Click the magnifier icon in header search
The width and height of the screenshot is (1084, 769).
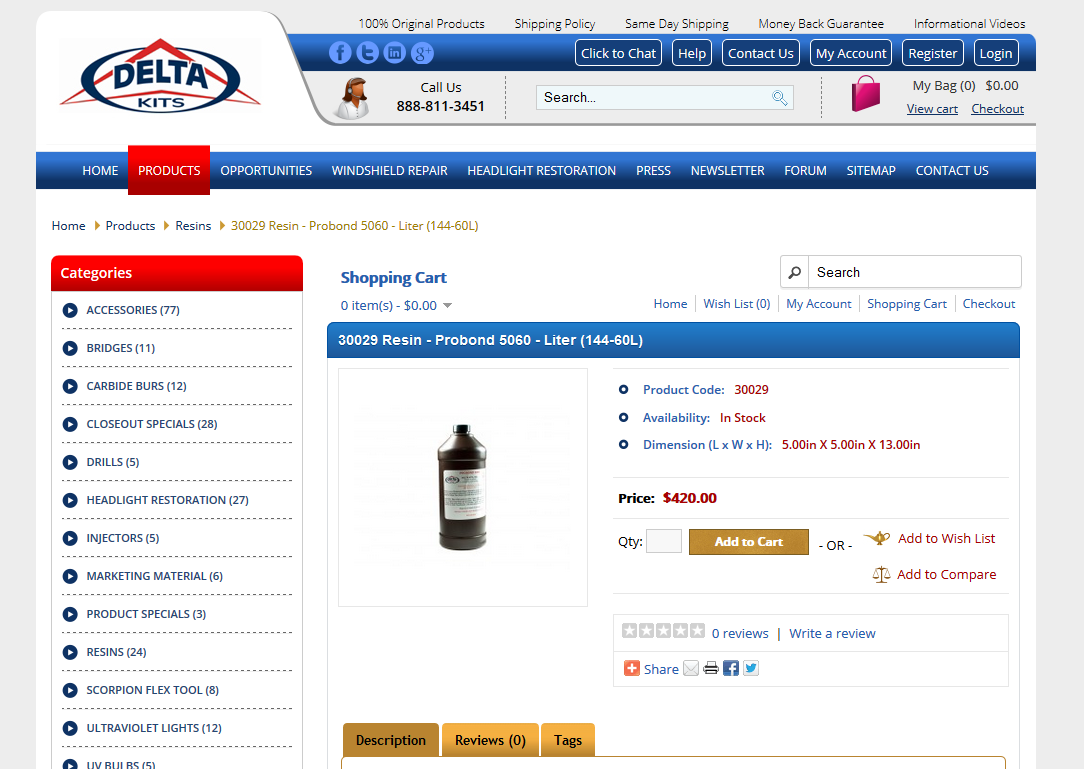(x=780, y=98)
